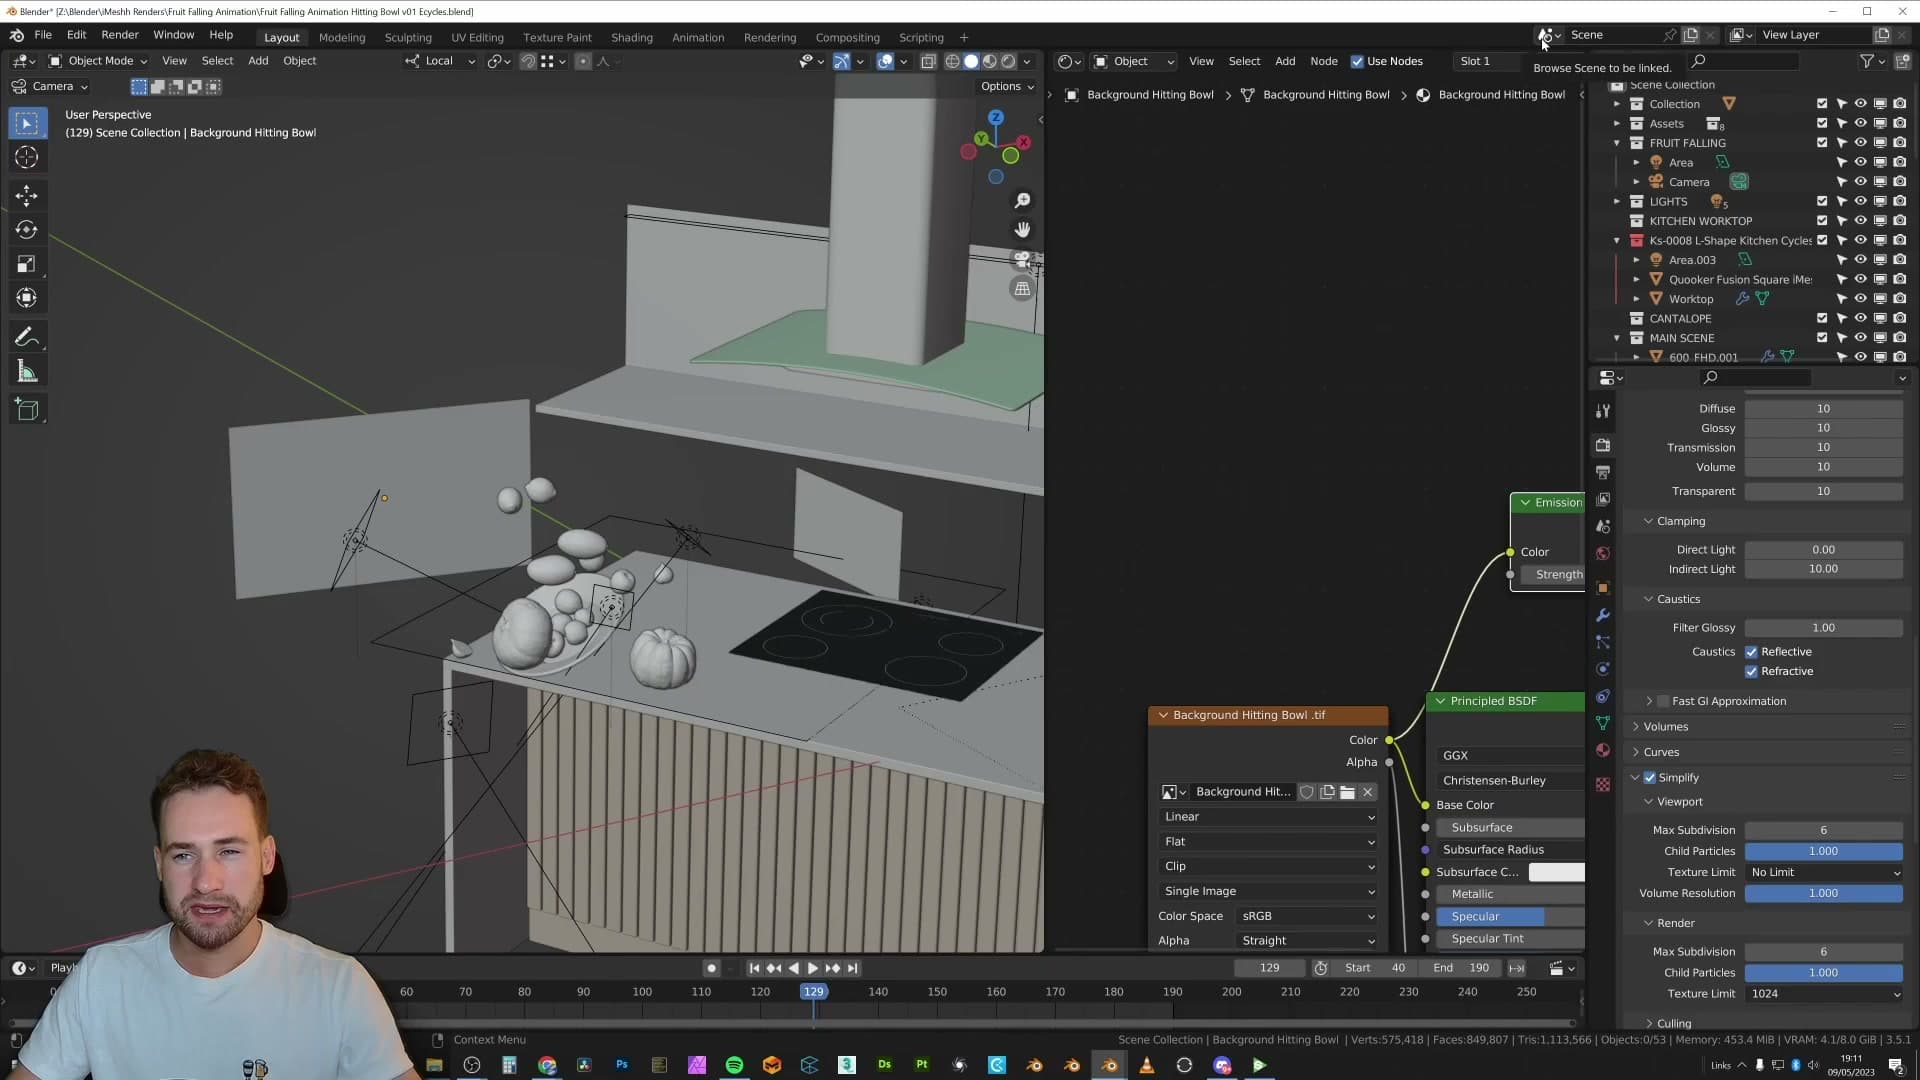This screenshot has width=1920, height=1080.
Task: Toggle the Simplify checkbox
Action: (1650, 778)
